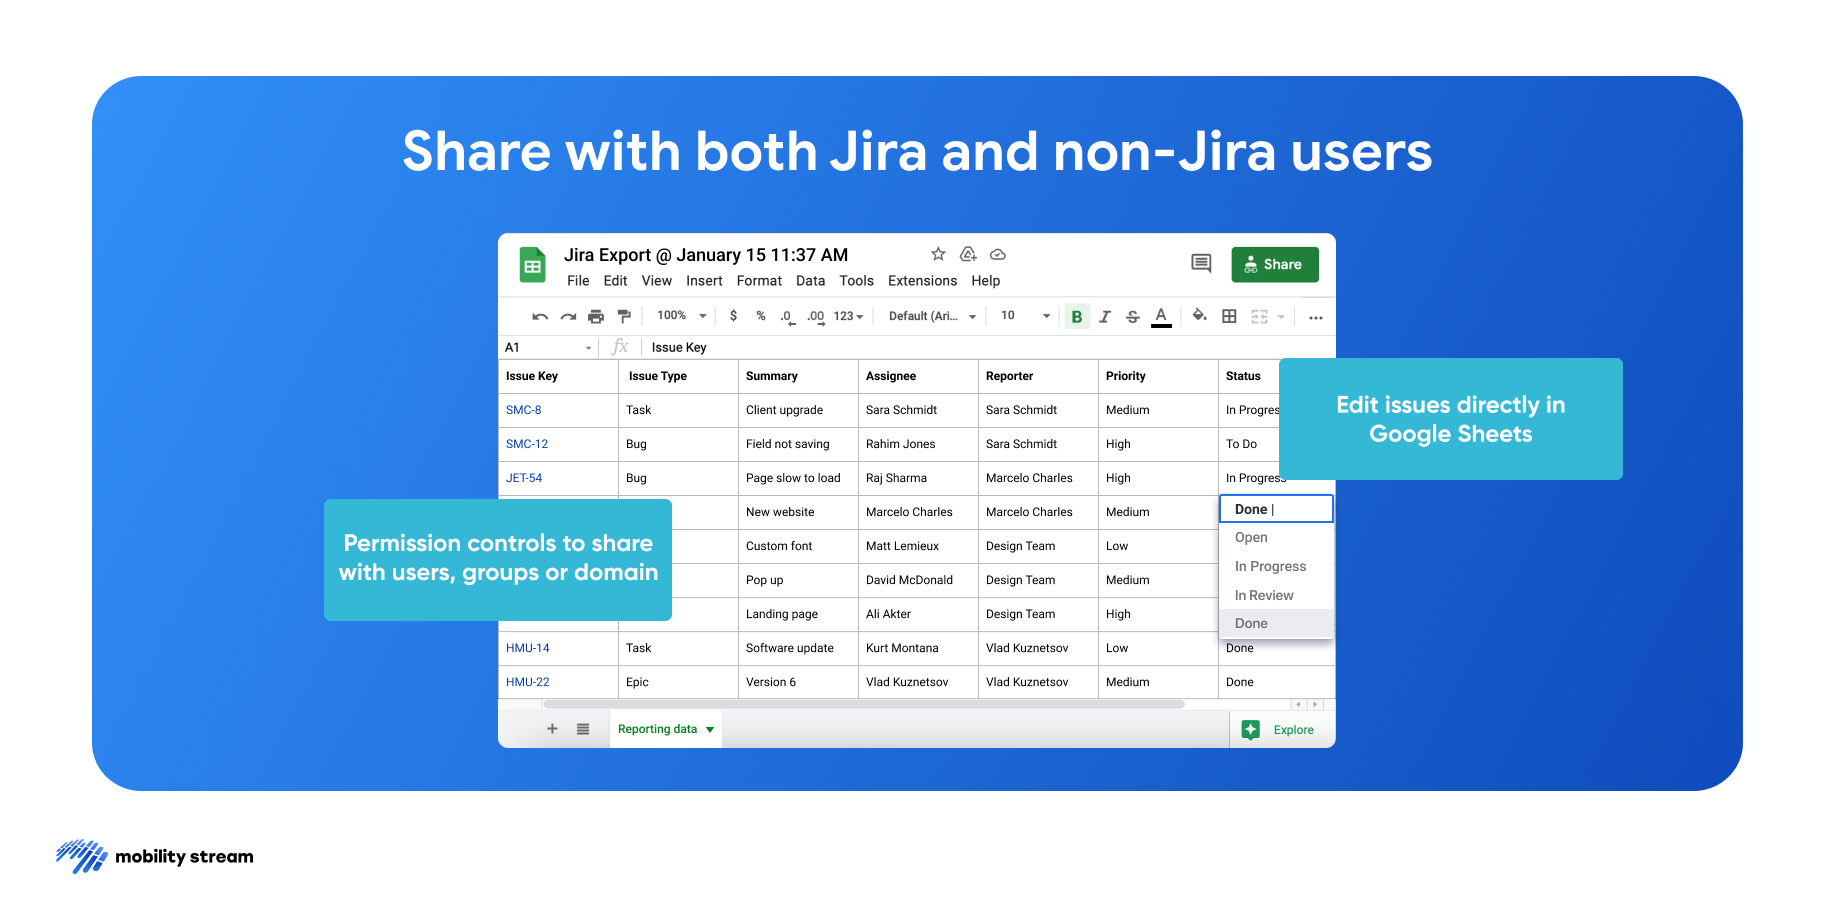
Task: Open the HMU-22 issue link
Action: coord(528,682)
